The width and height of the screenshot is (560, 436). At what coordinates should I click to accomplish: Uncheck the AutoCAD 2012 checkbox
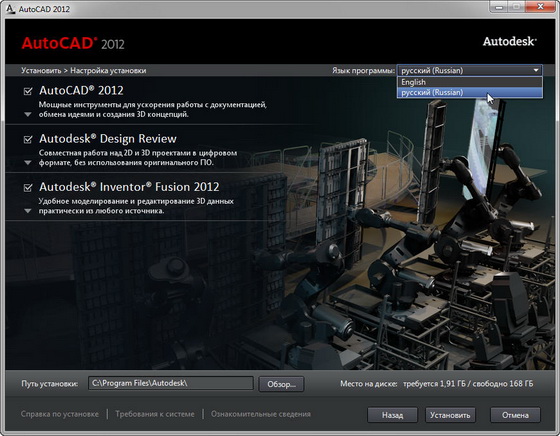(28, 91)
